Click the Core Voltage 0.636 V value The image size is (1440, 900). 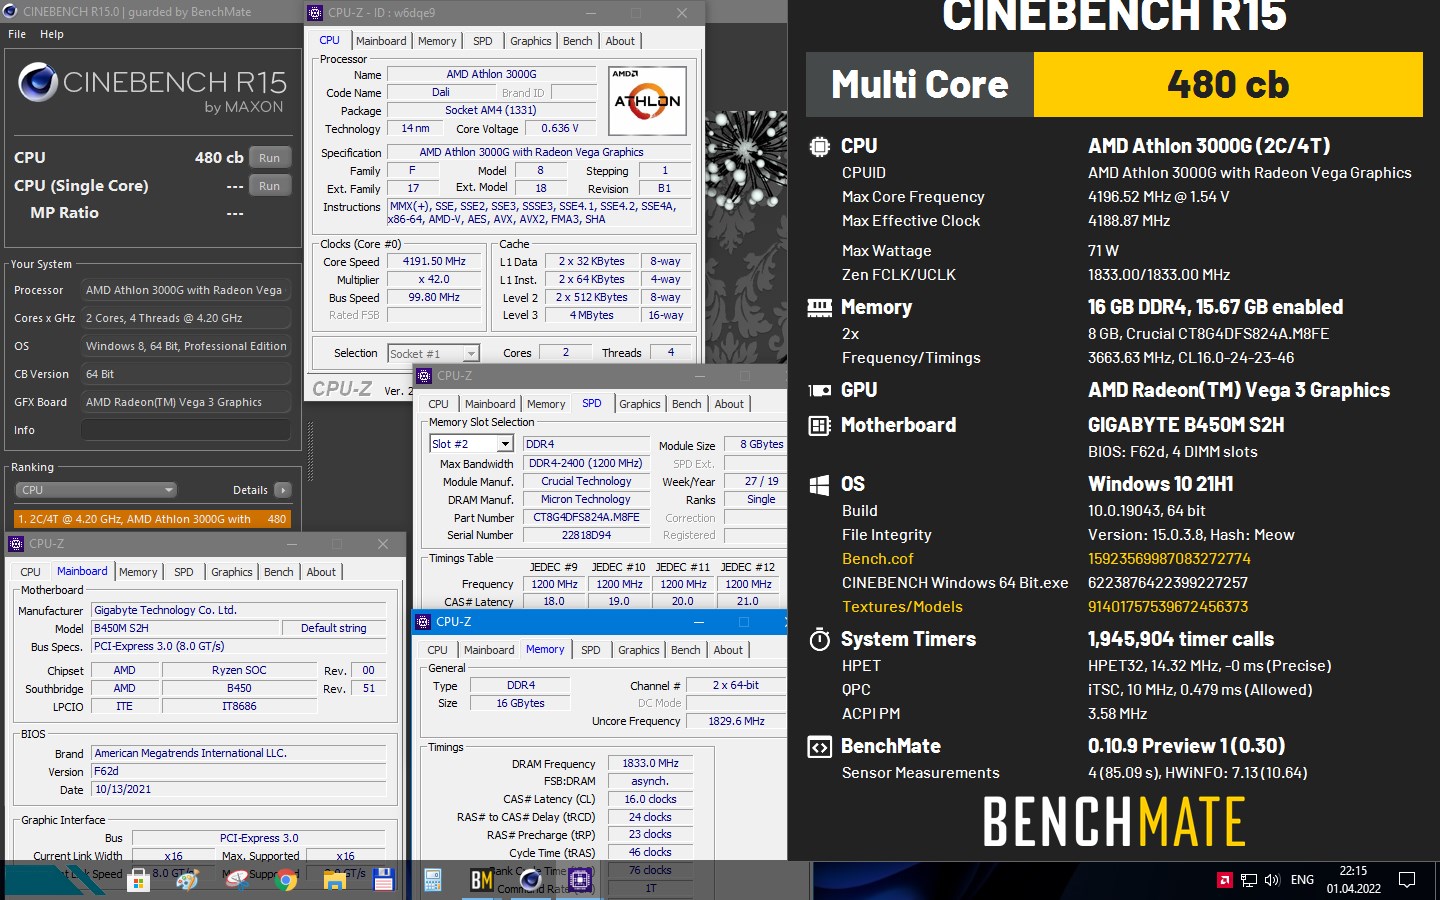point(561,128)
